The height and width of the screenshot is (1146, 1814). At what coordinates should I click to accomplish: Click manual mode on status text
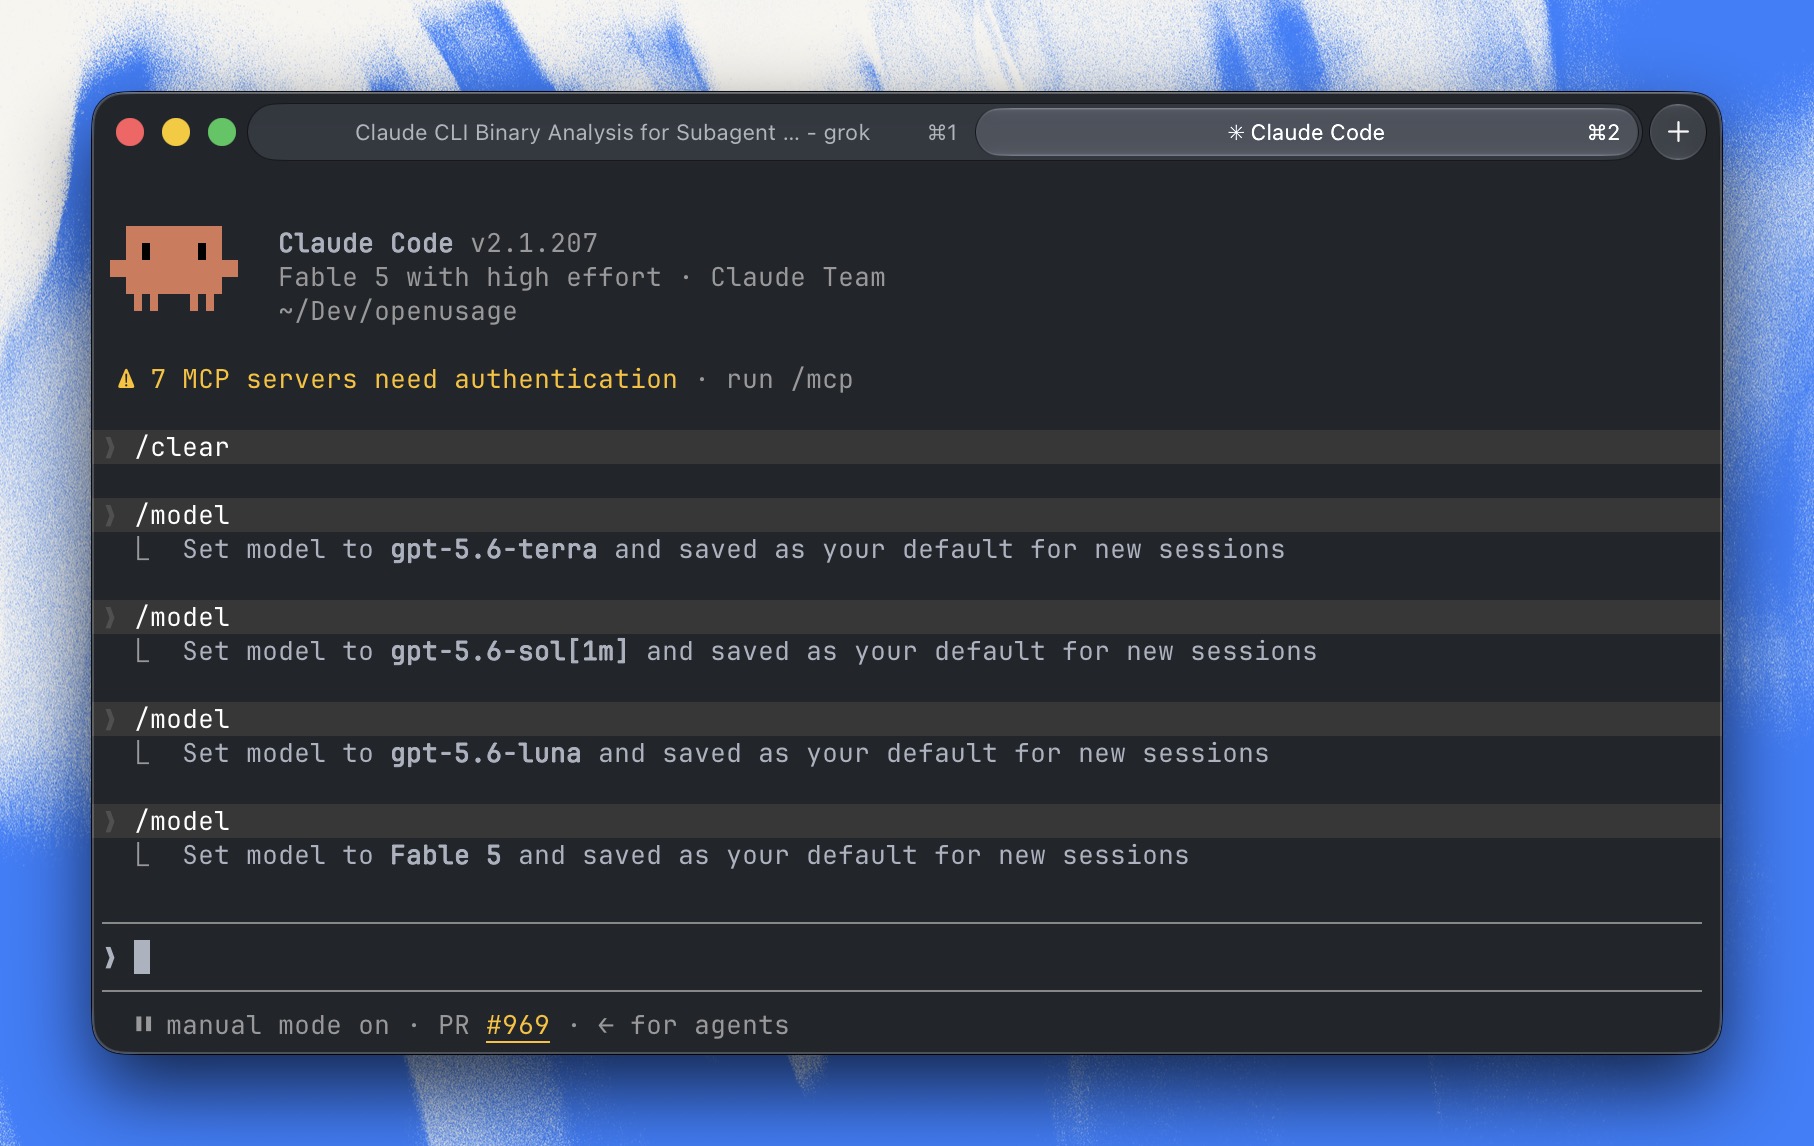tap(278, 1025)
